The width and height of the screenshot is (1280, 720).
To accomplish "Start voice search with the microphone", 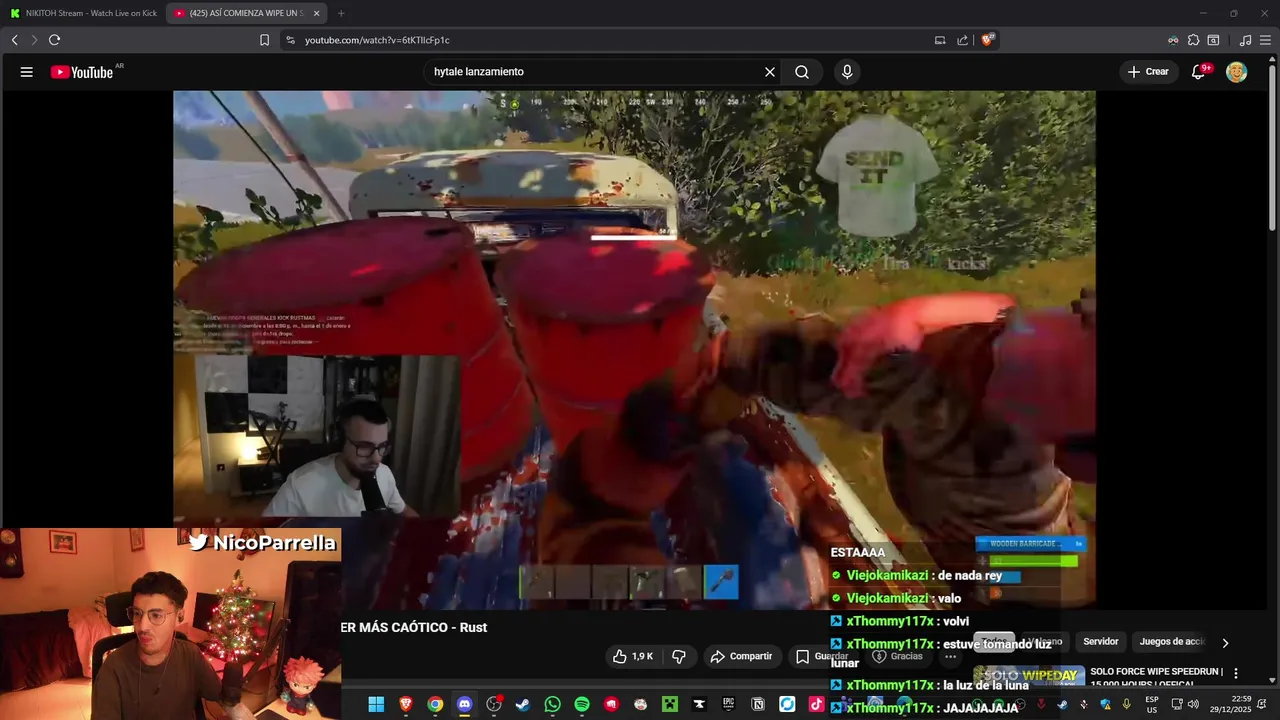I will [847, 72].
